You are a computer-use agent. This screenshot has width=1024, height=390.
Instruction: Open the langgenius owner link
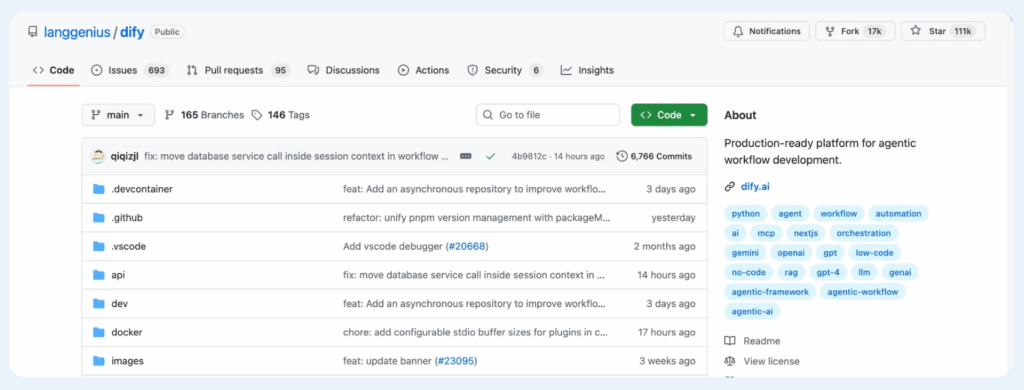[77, 32]
